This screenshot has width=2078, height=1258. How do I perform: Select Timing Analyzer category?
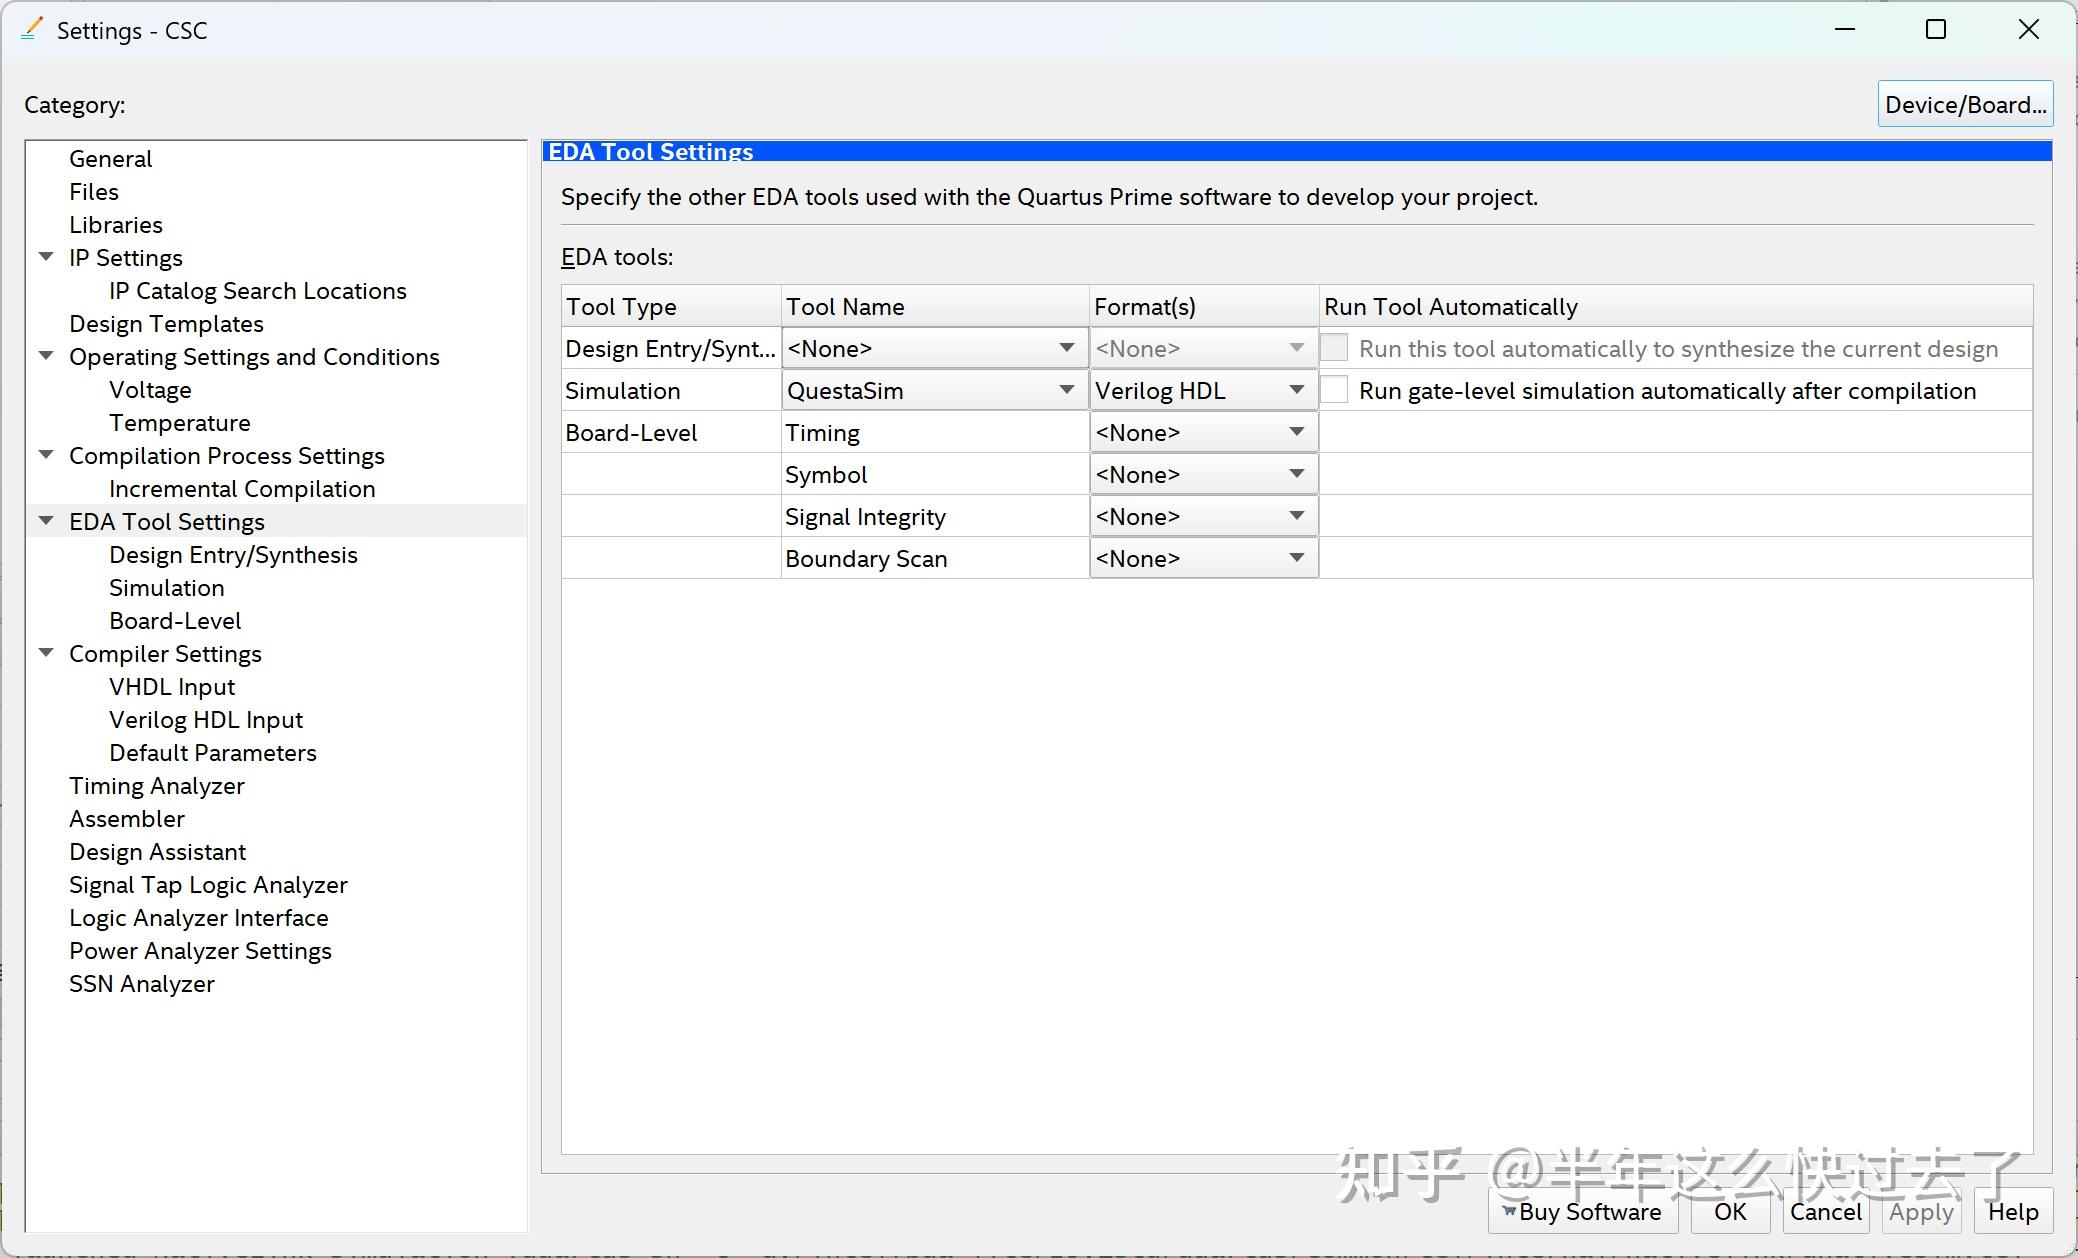(157, 785)
